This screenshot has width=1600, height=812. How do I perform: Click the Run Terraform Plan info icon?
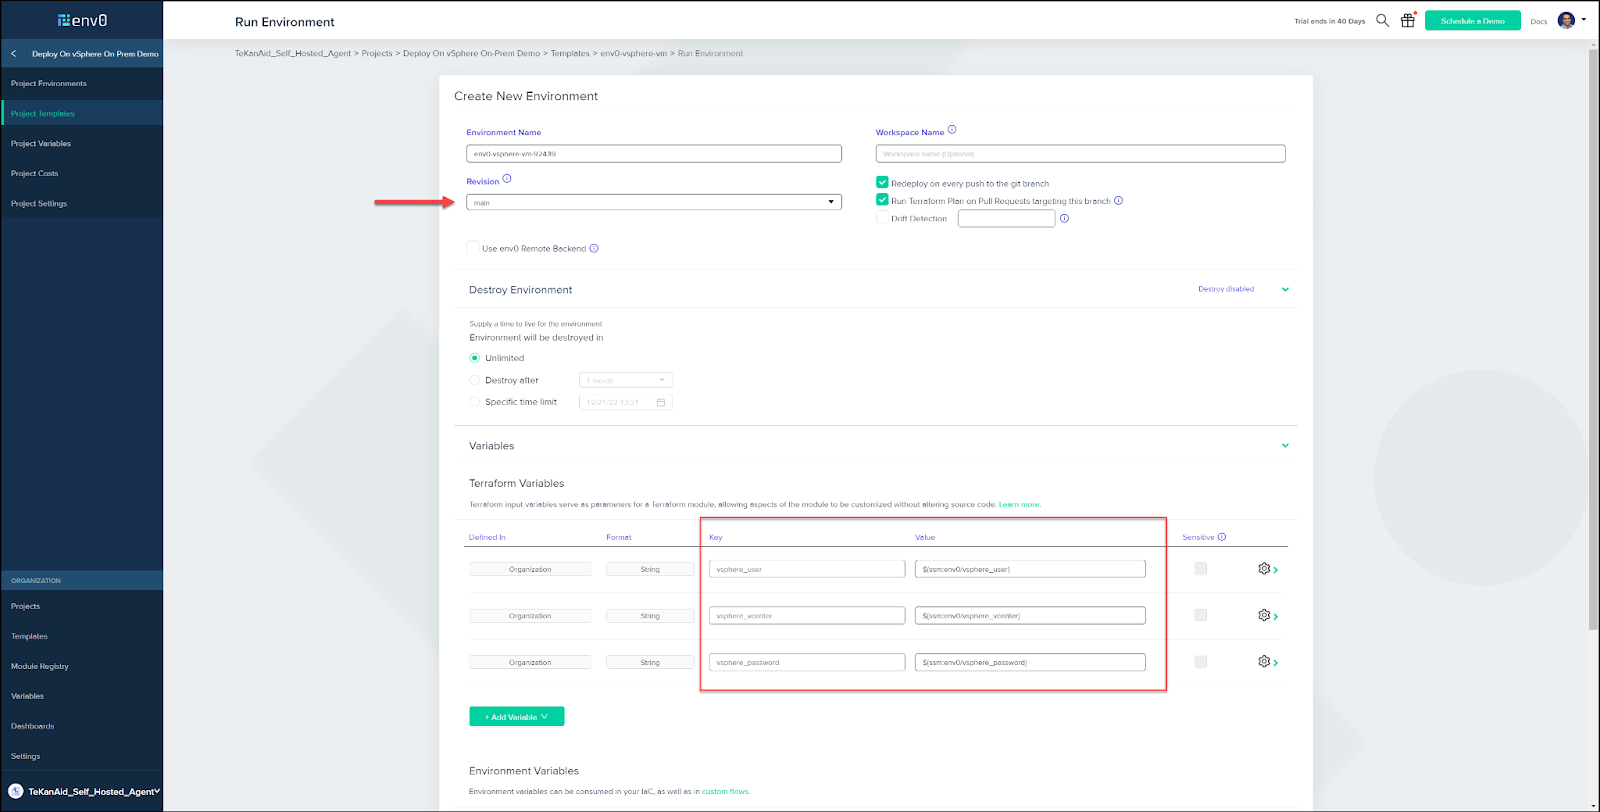pyautogui.click(x=1118, y=200)
